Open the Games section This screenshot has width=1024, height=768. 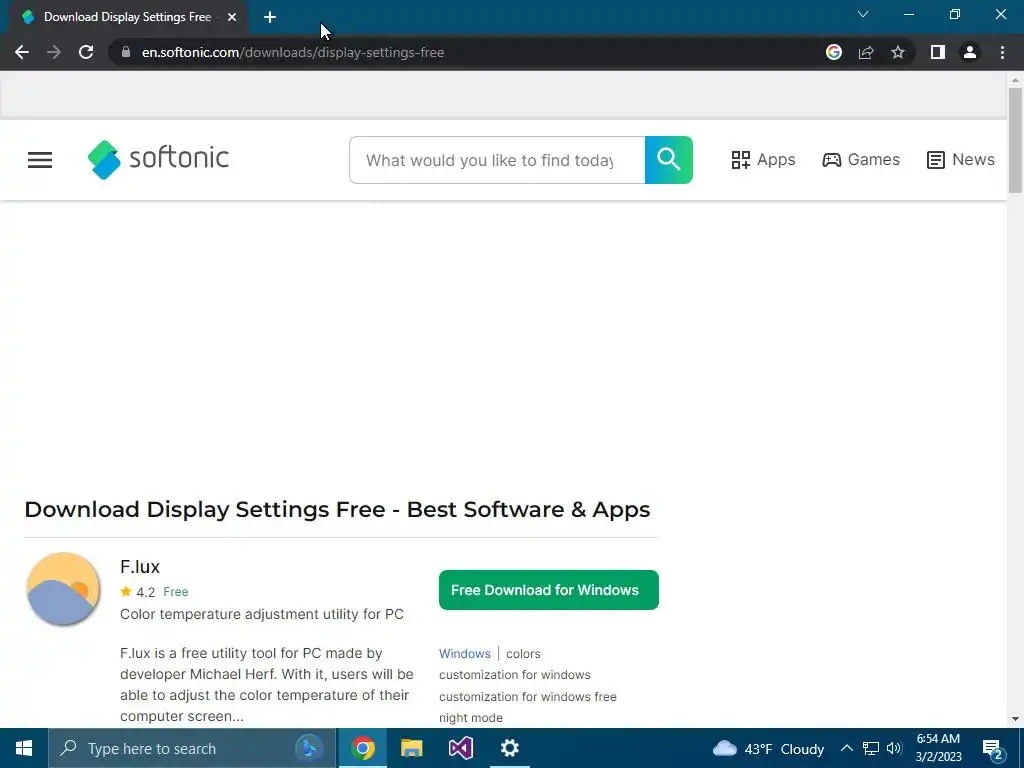click(x=861, y=160)
